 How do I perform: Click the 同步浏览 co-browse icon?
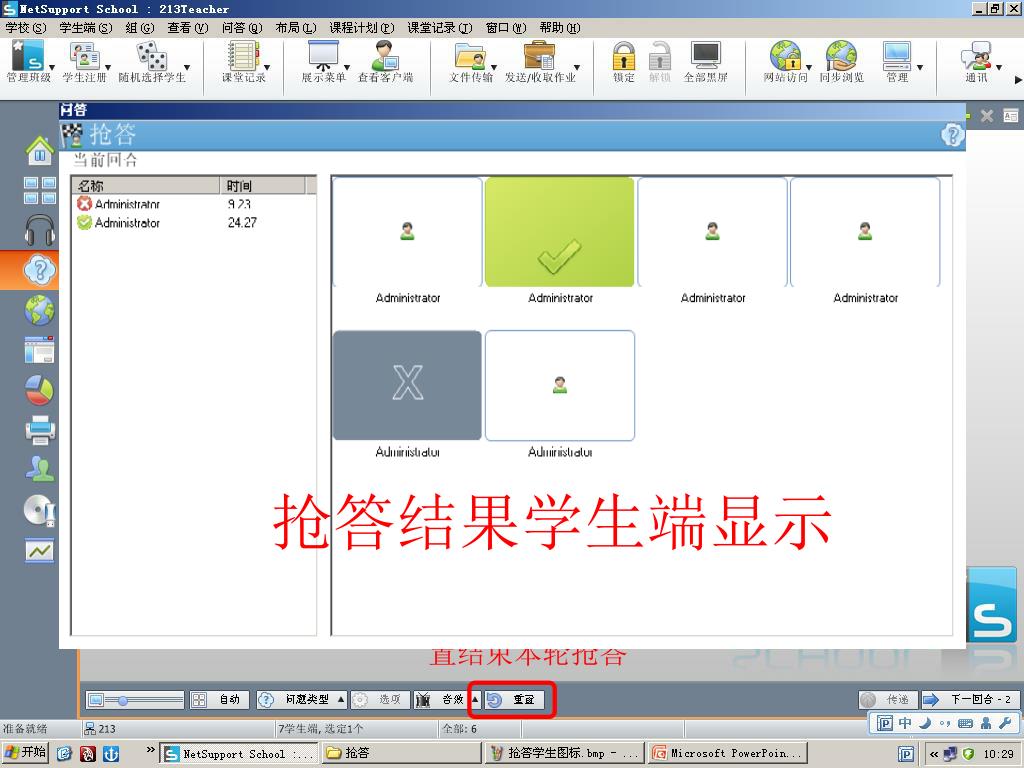tap(841, 61)
